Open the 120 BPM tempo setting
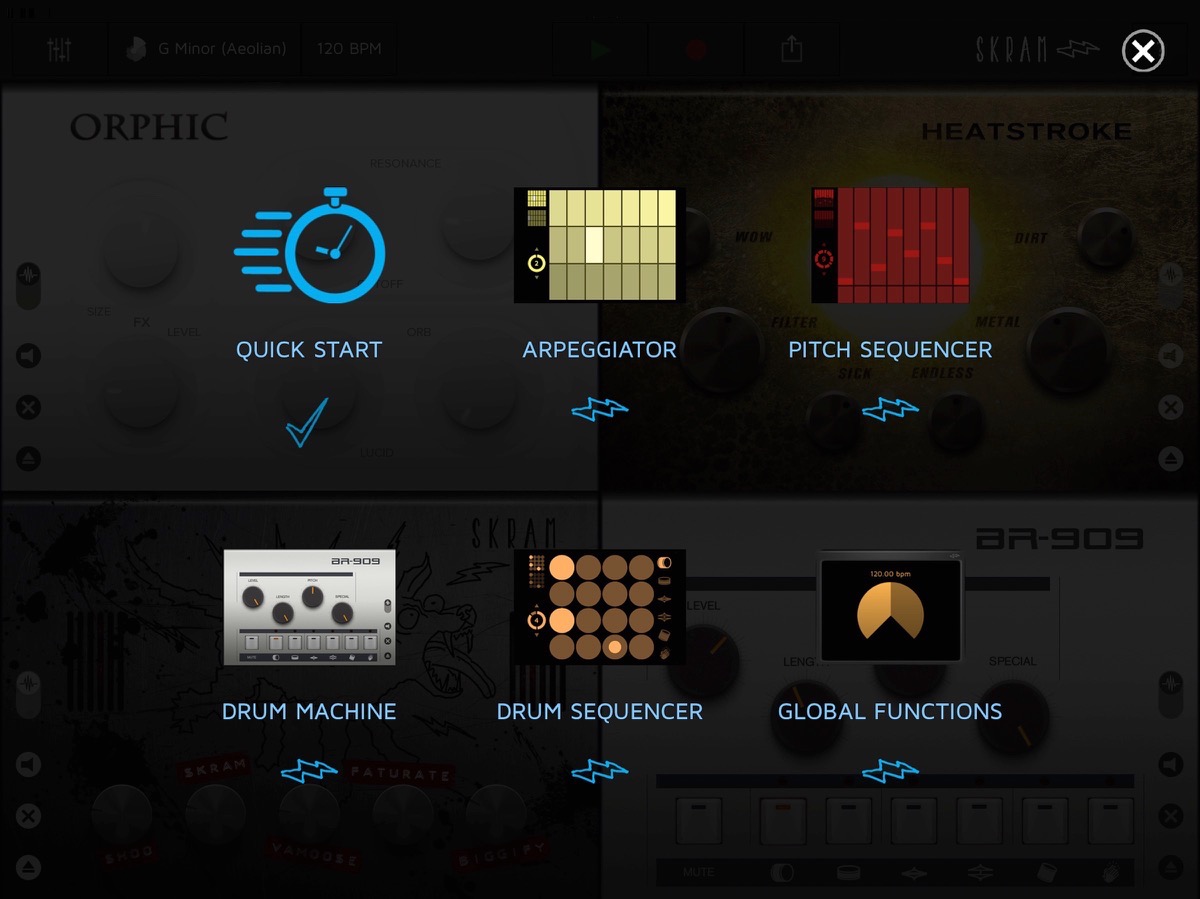This screenshot has height=899, width=1200. (348, 49)
